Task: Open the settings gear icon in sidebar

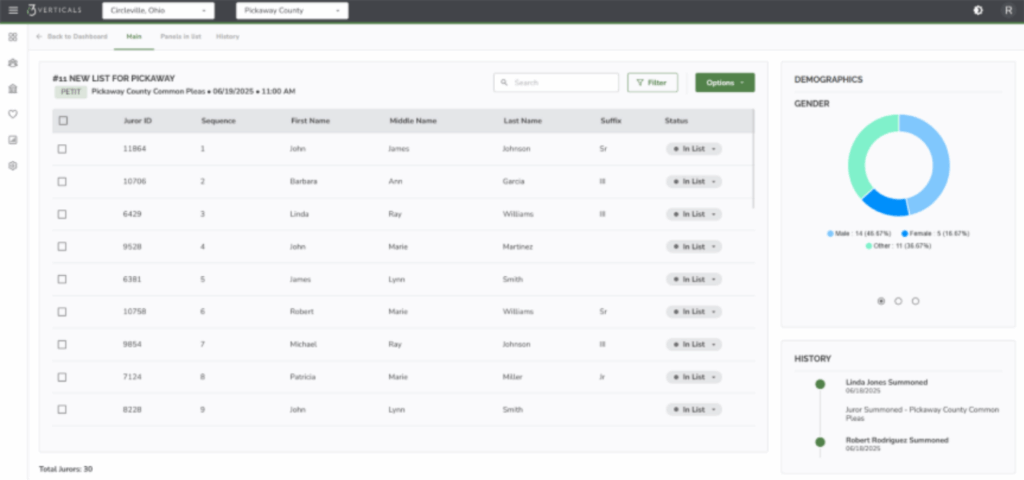Action: (x=13, y=166)
